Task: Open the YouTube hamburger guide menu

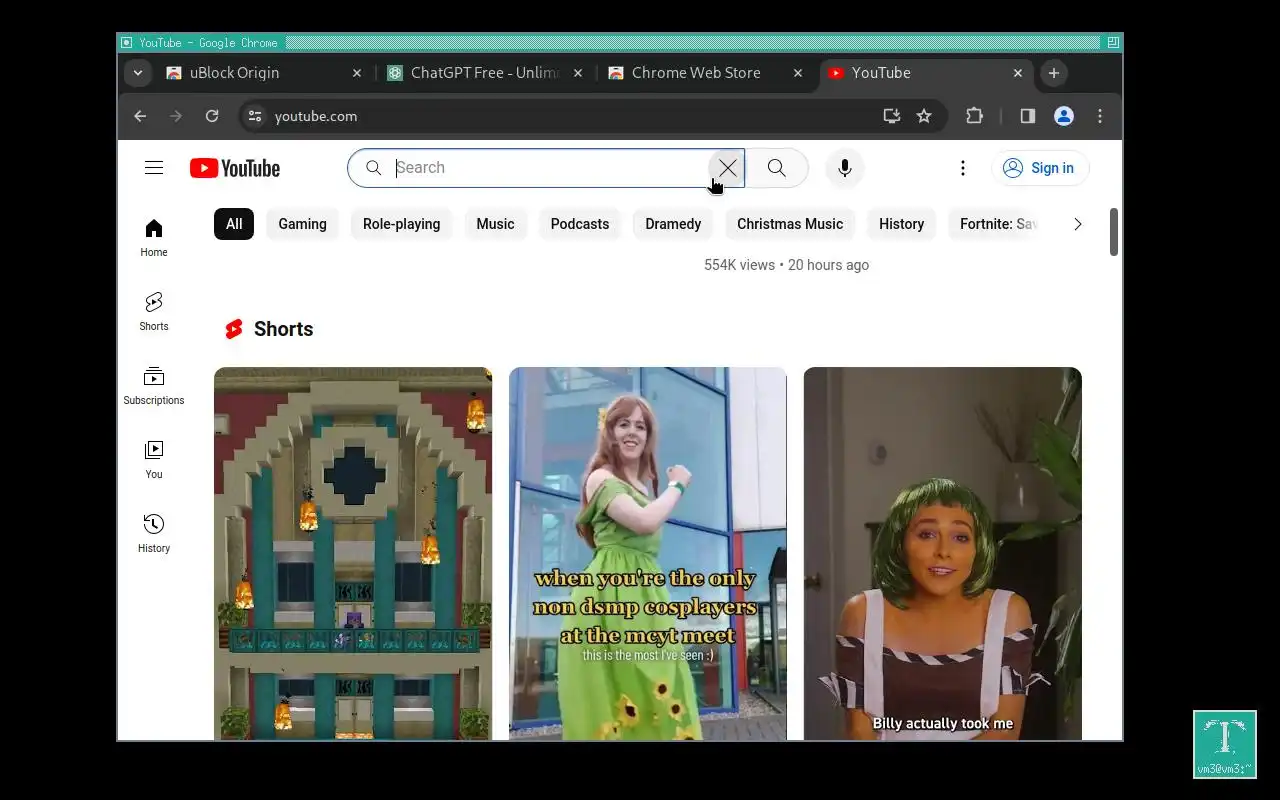Action: pos(154,168)
